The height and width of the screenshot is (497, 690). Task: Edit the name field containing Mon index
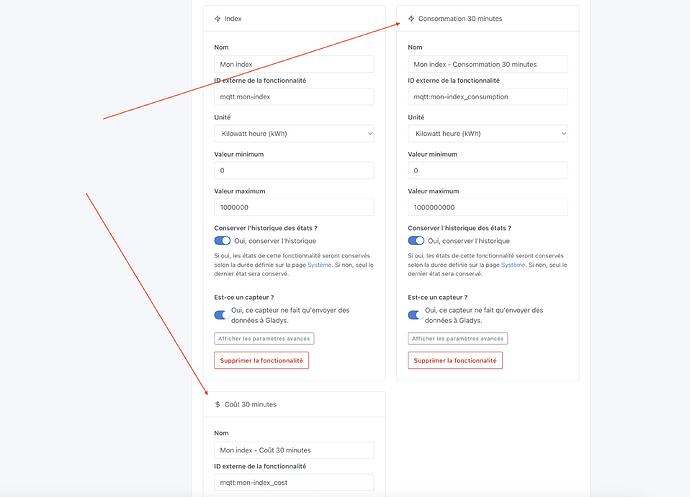(294, 64)
